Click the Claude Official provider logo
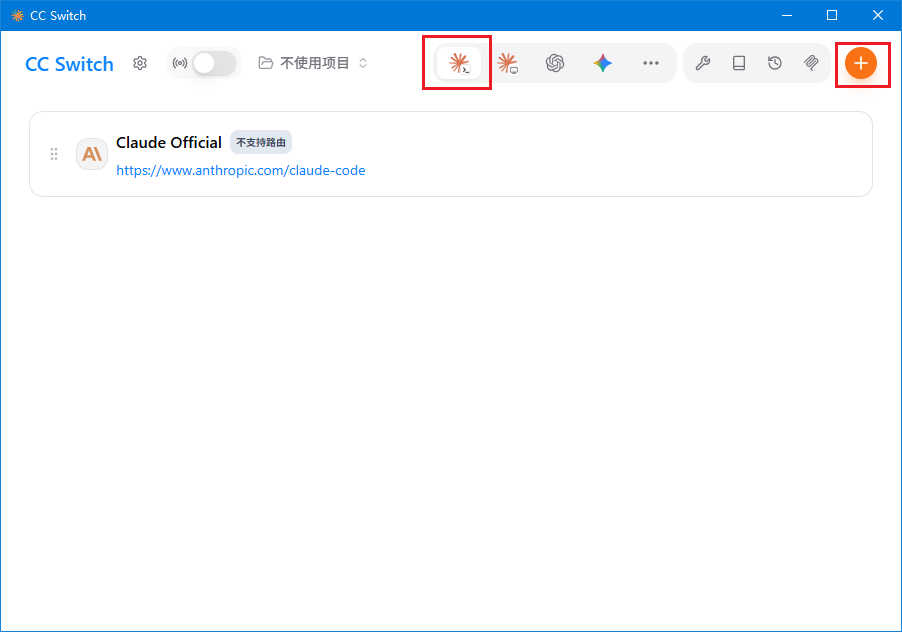 coord(92,154)
